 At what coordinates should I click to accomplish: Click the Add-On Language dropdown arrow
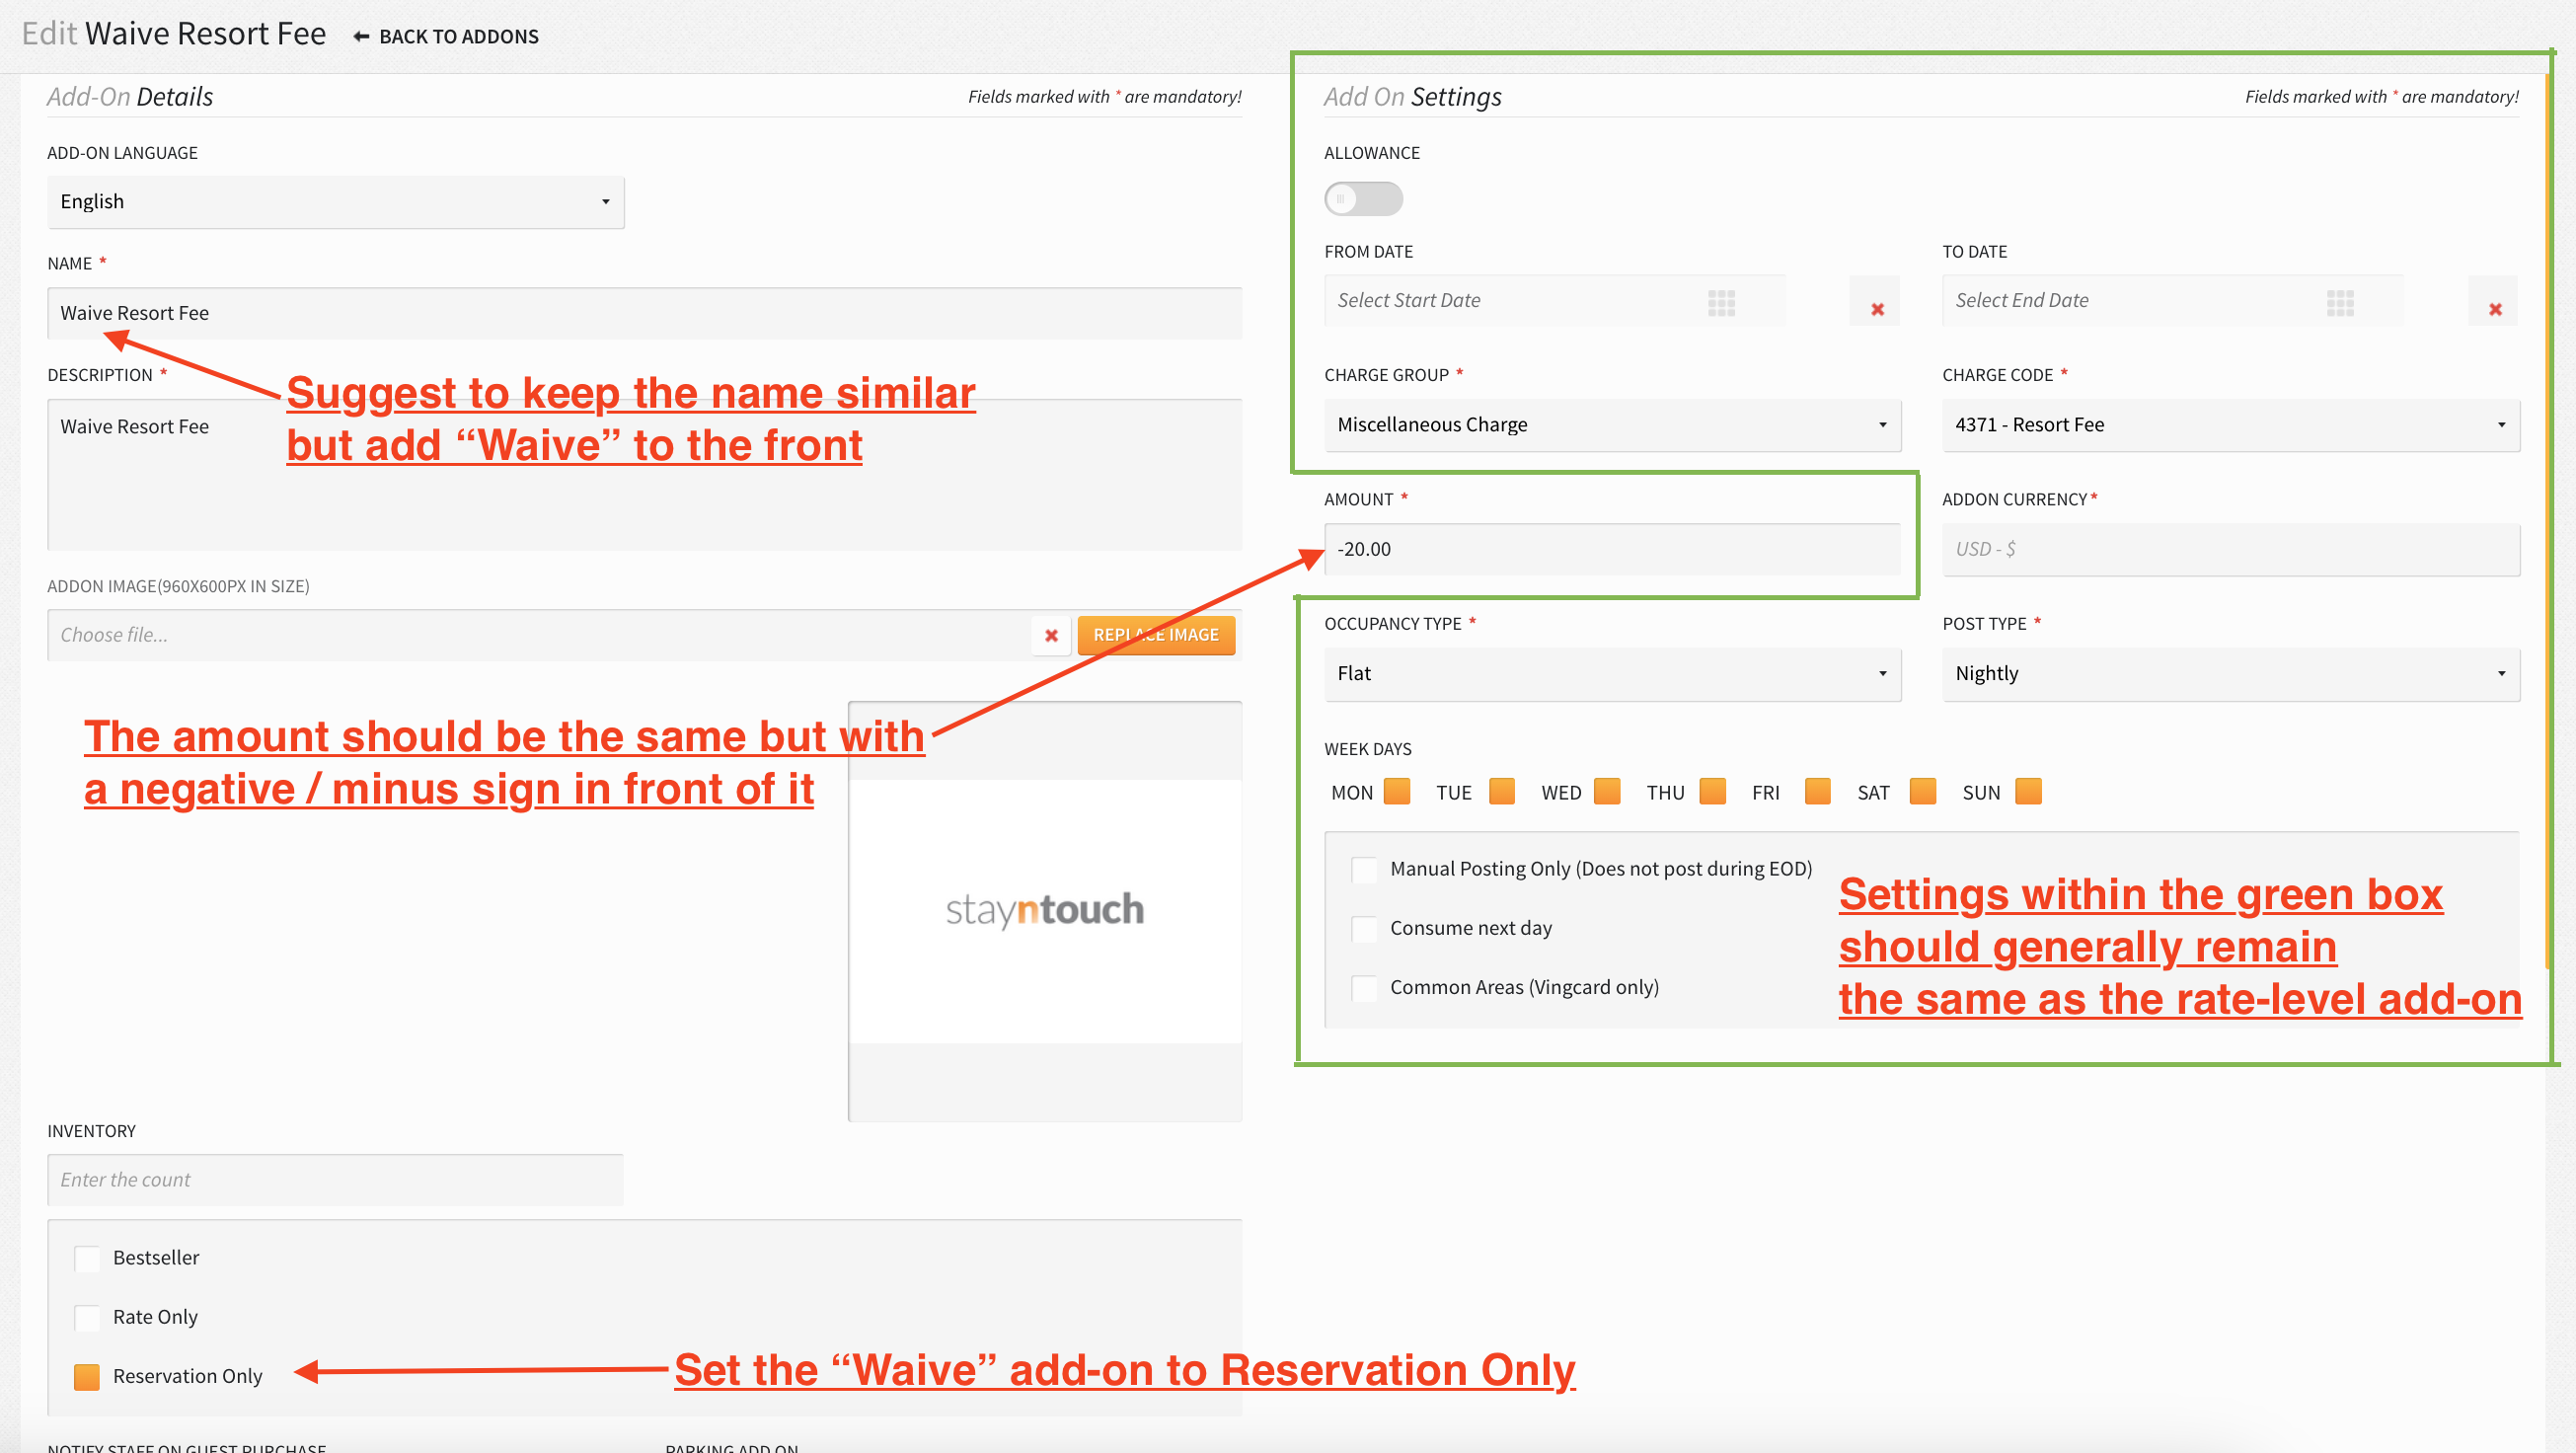tap(605, 202)
